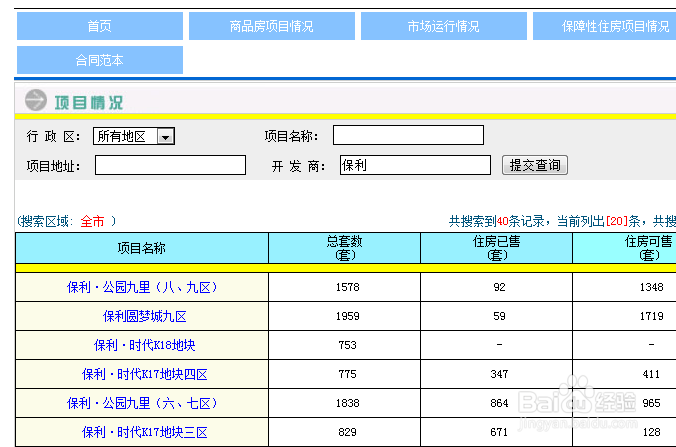676x447 pixels.
Task: Switch to 保障性住房项目情况 tab
Action: [x=604, y=26]
